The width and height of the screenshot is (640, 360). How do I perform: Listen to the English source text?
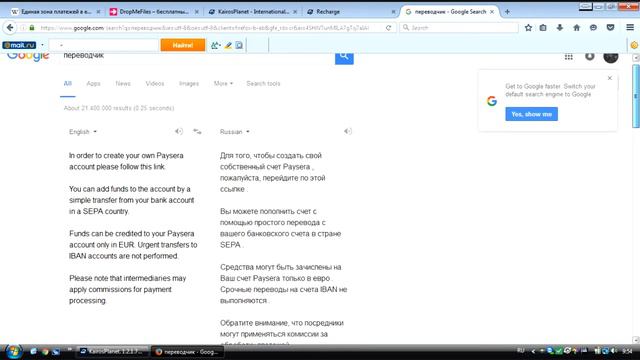(179, 131)
